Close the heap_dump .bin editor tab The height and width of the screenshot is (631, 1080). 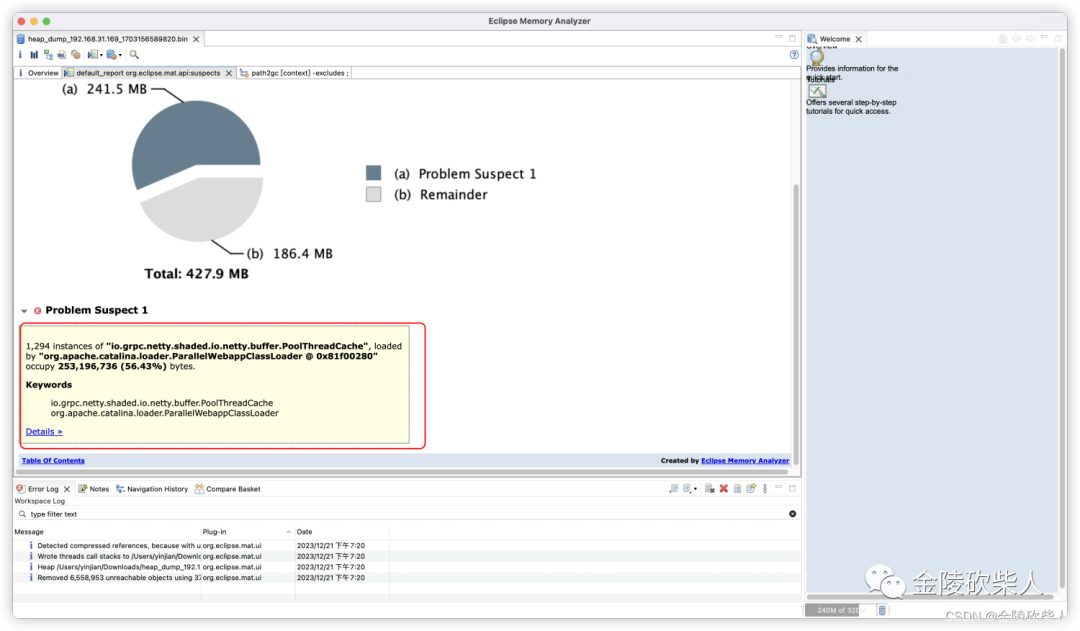pyautogui.click(x=196, y=39)
